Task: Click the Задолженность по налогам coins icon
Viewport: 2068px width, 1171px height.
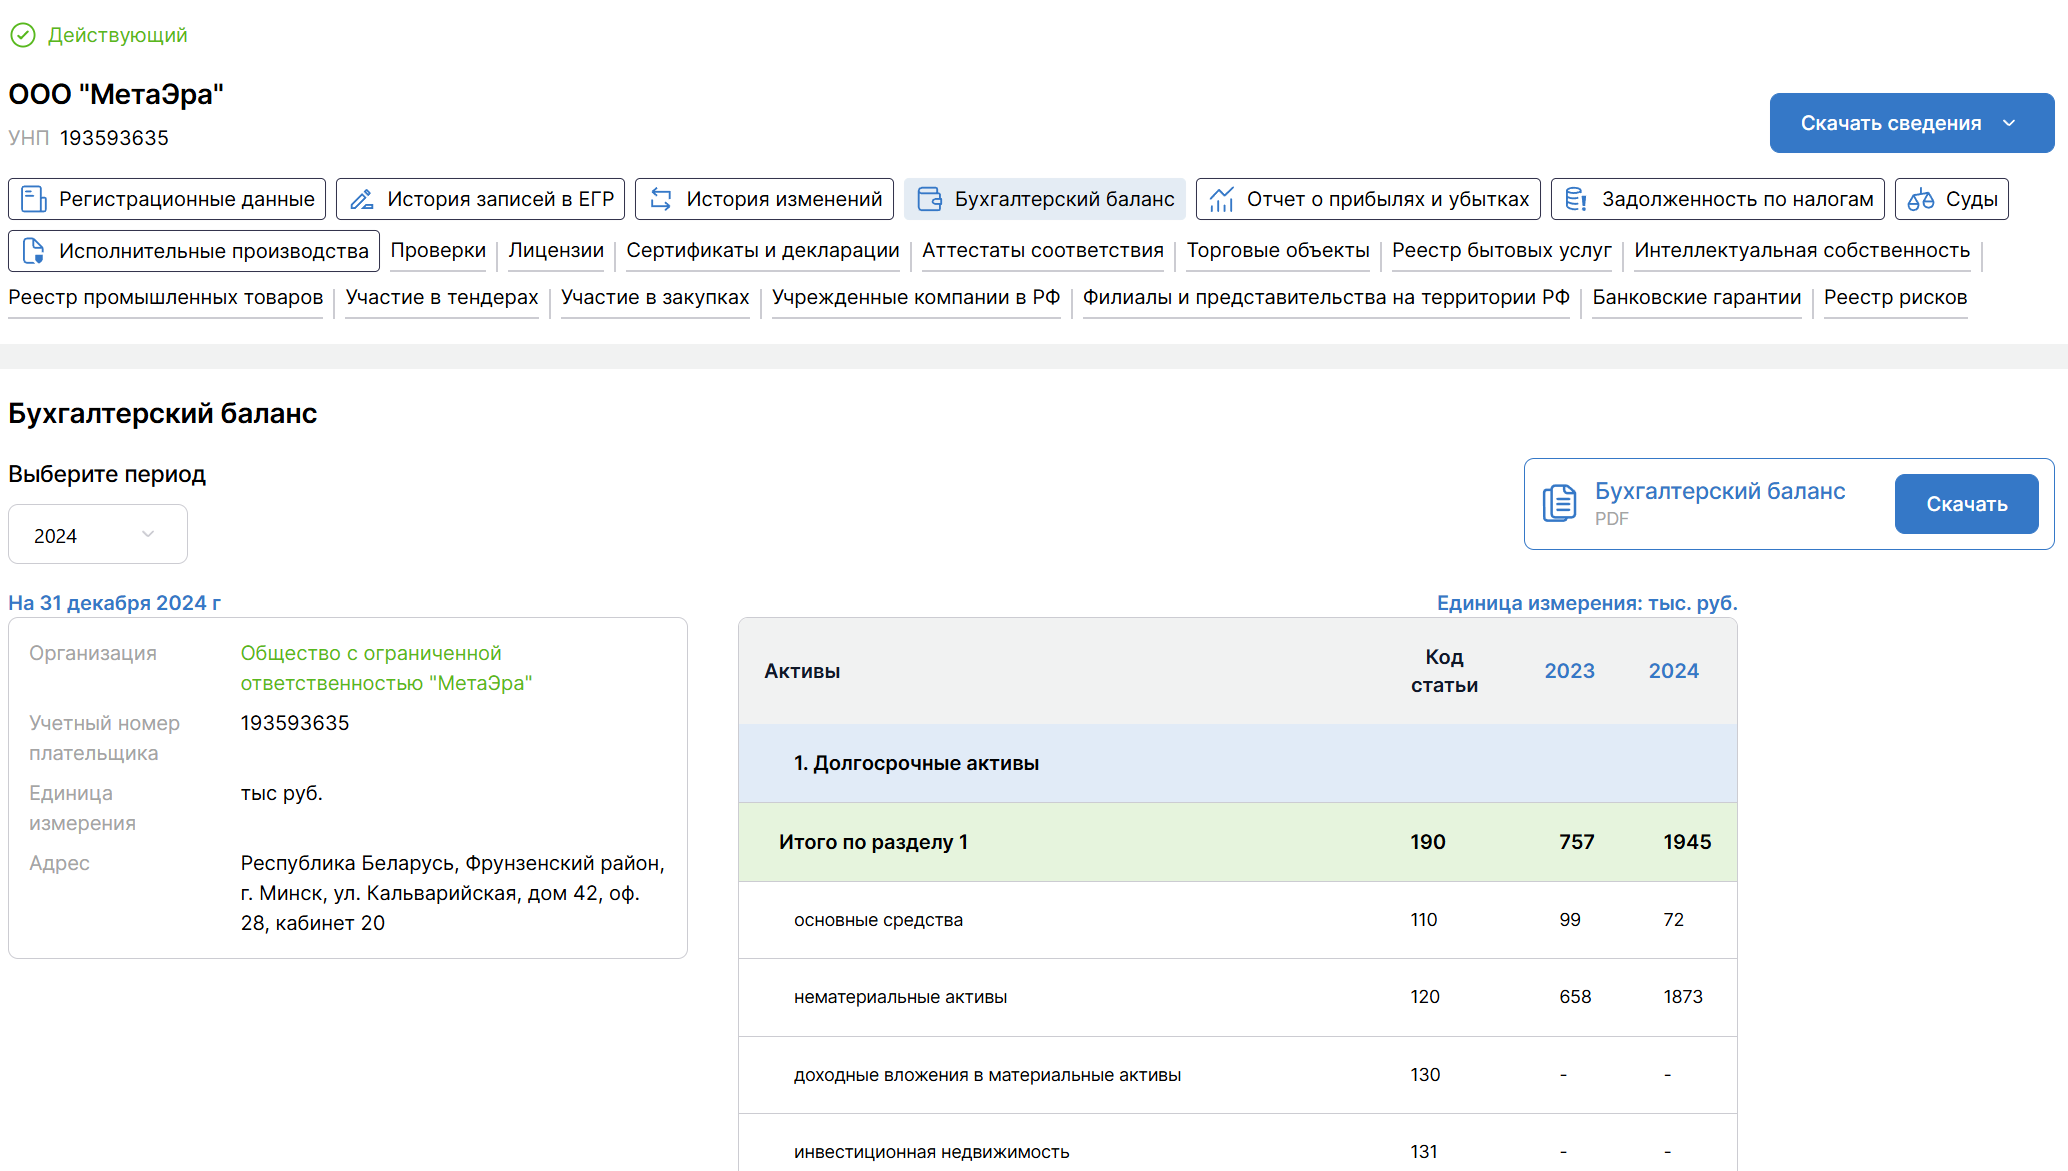Action: [1576, 199]
